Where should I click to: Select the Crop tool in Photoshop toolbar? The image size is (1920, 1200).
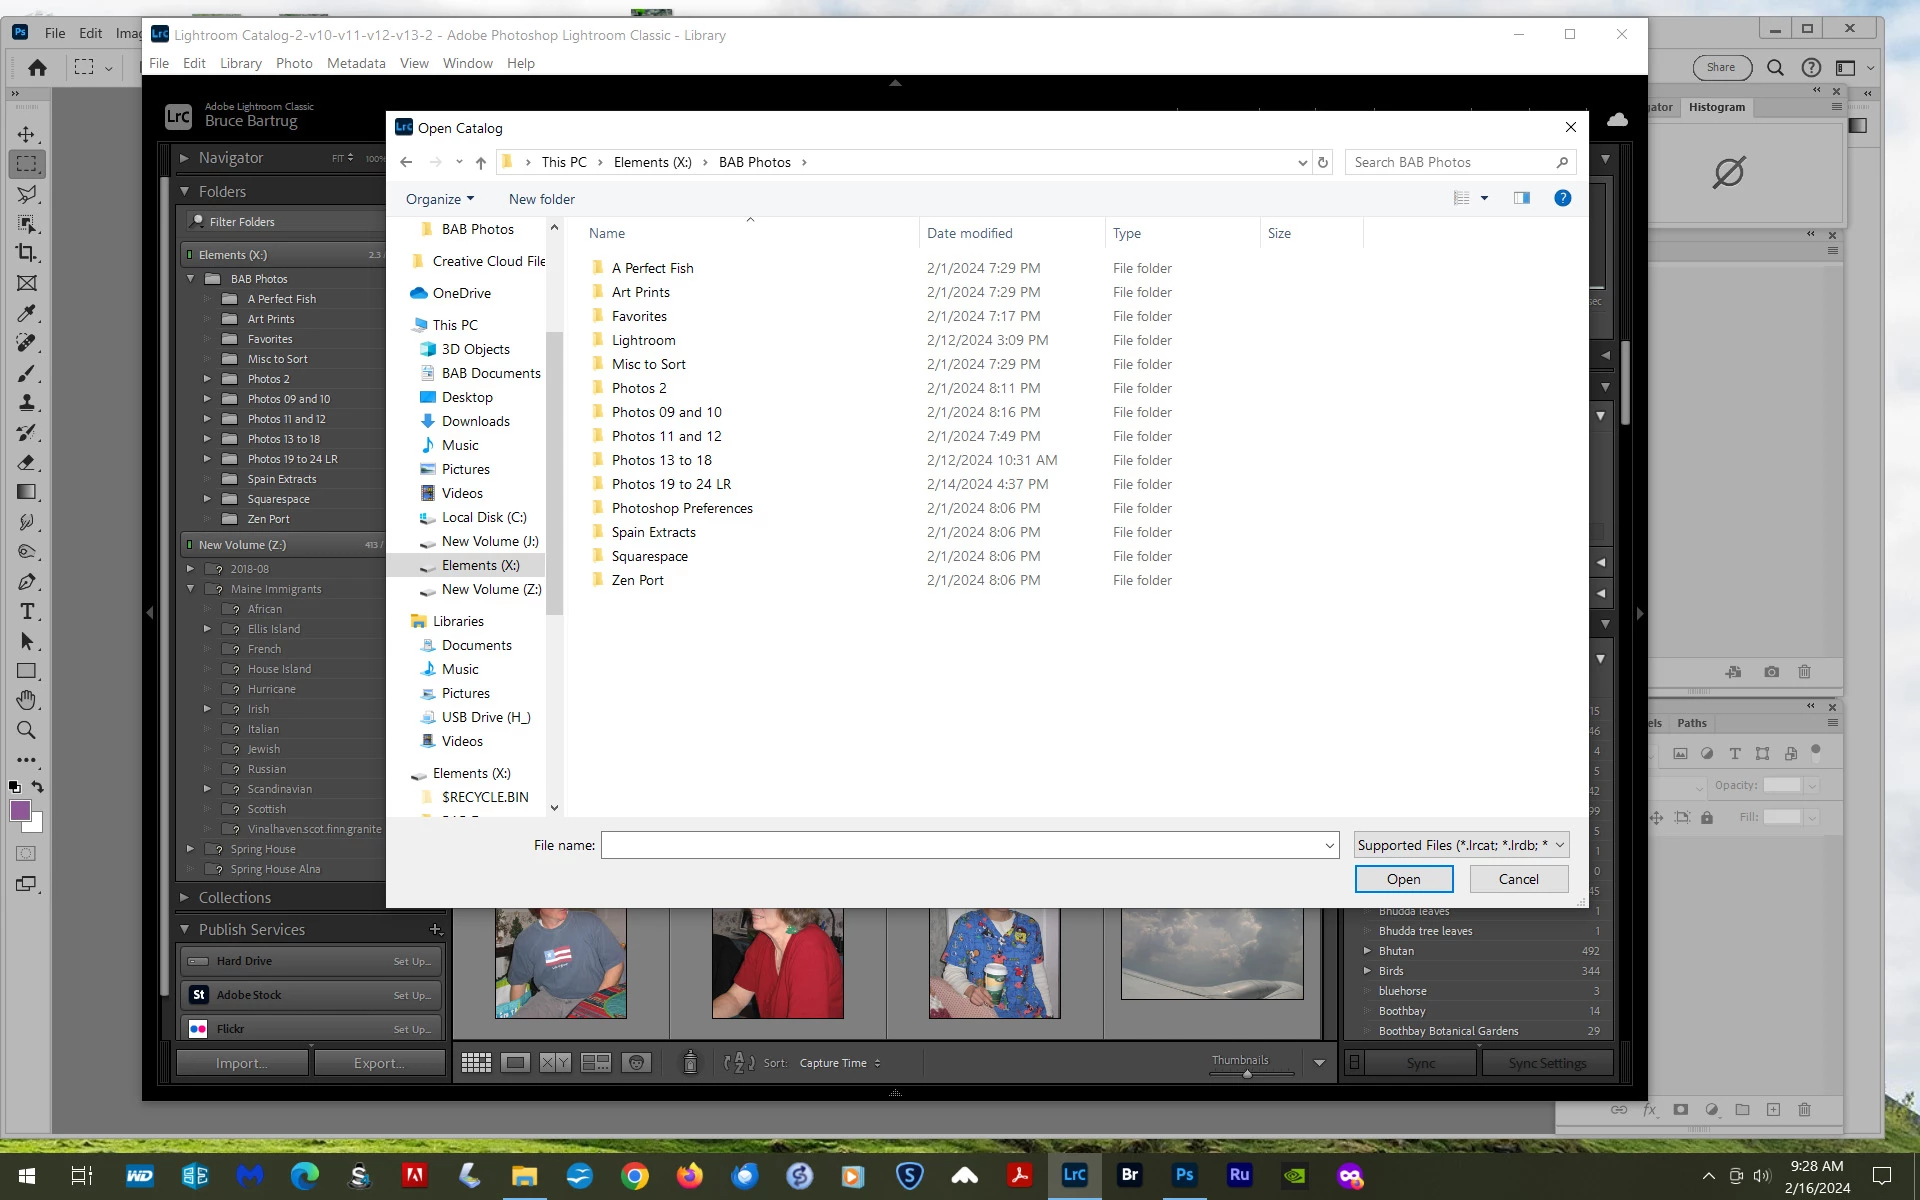pos(27,253)
